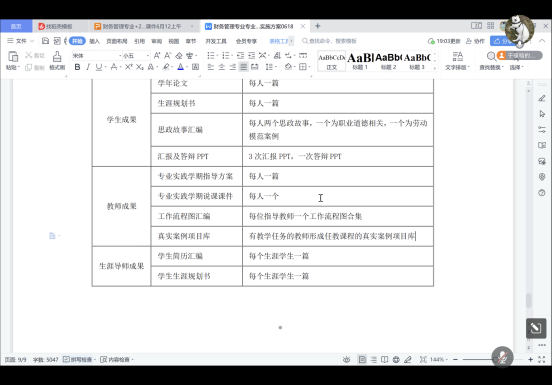
Task: Open the 视图 ribbon tab
Action: click(x=174, y=41)
